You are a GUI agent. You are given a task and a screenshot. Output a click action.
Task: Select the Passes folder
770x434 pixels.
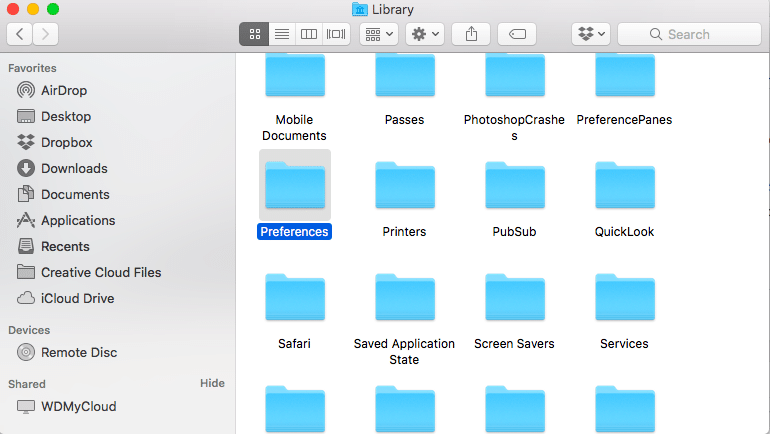point(405,76)
